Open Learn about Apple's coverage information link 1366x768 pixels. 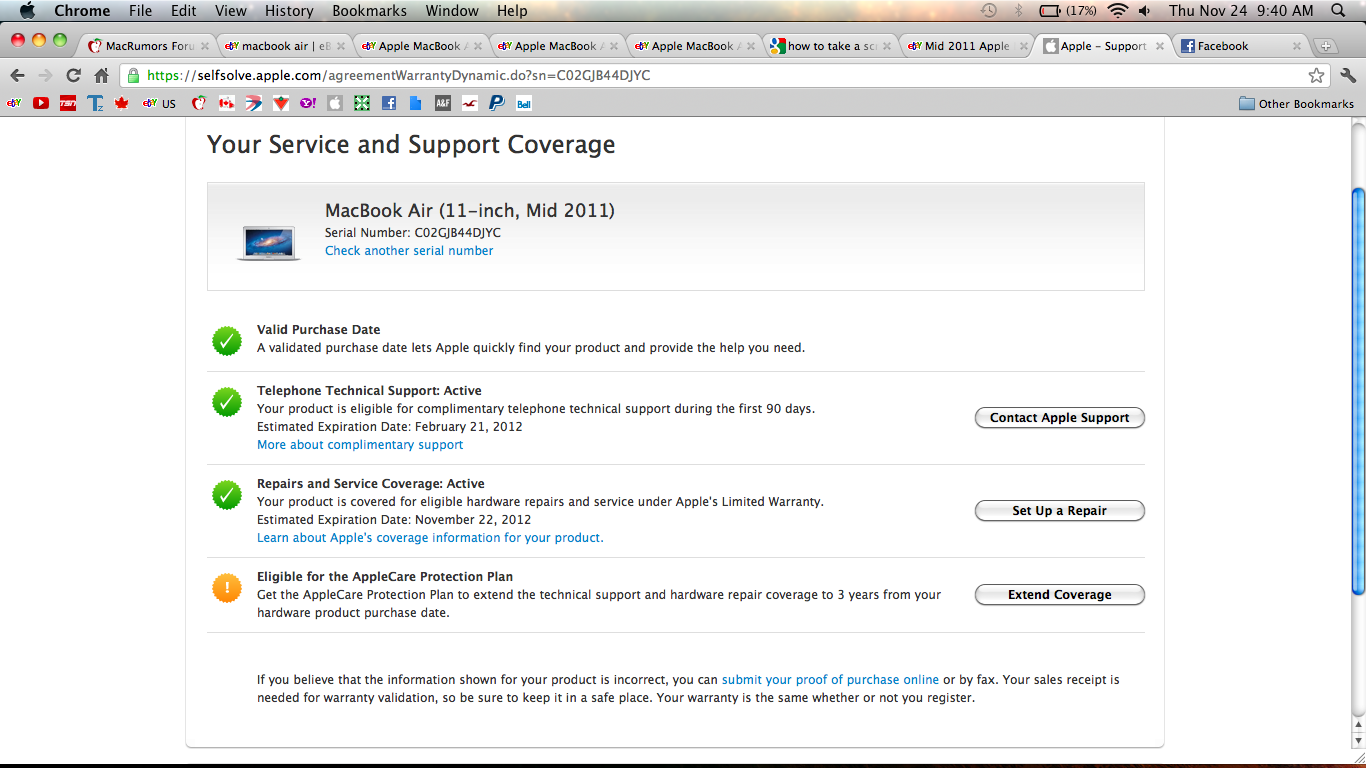[x=430, y=538]
